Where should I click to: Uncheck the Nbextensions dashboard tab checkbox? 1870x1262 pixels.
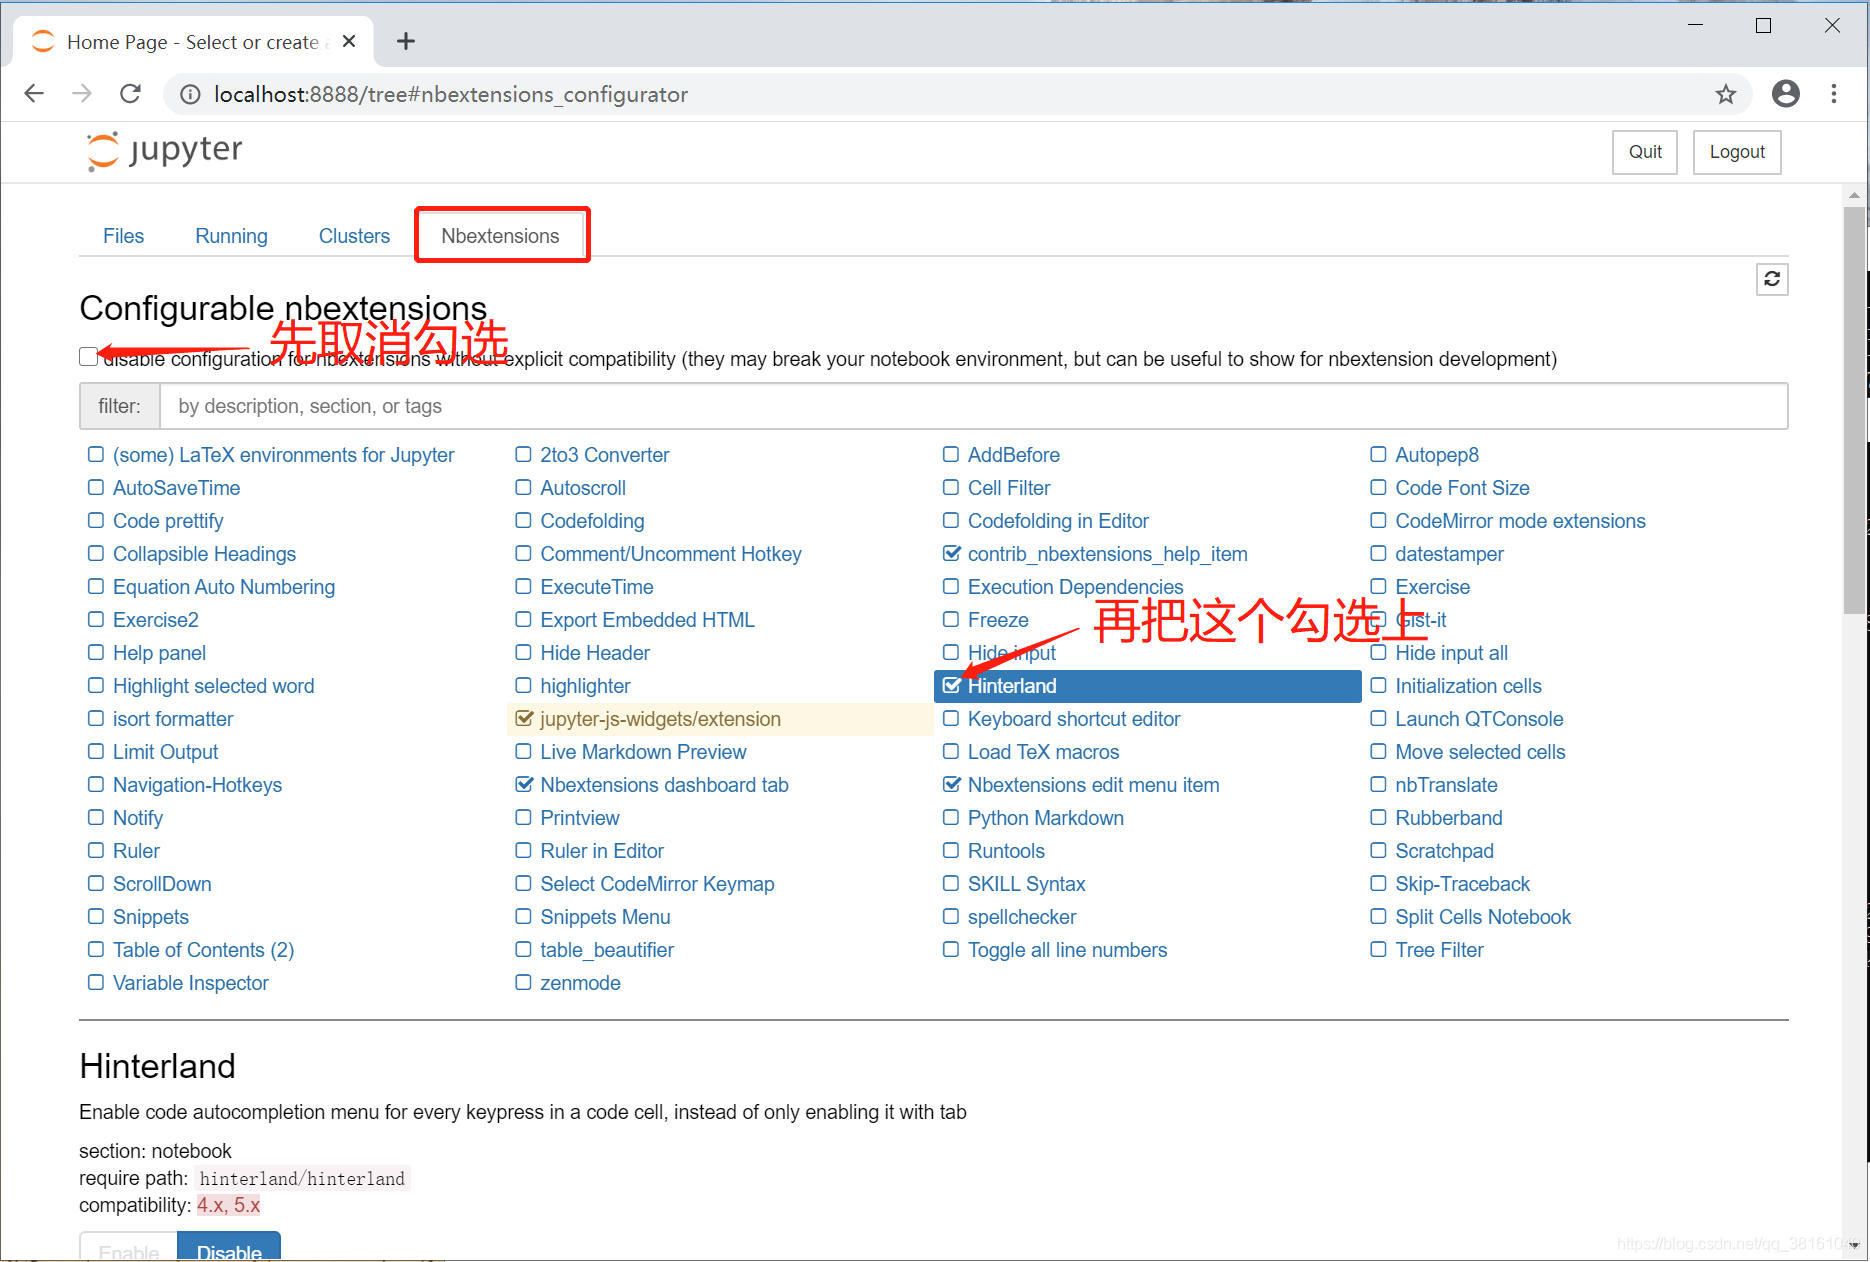point(523,785)
